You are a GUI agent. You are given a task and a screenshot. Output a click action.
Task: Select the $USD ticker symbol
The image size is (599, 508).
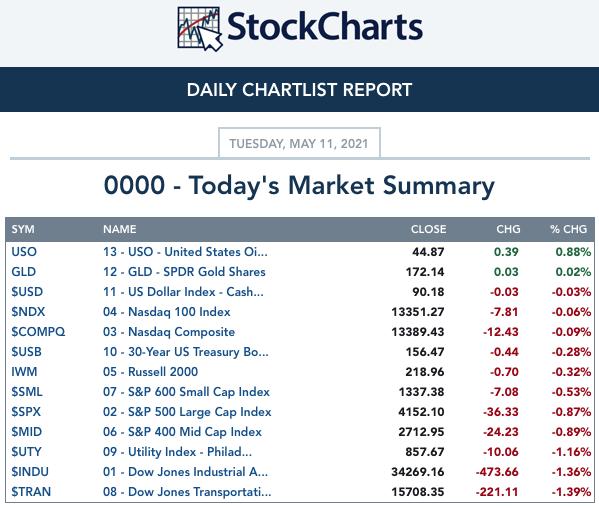click(x=27, y=292)
